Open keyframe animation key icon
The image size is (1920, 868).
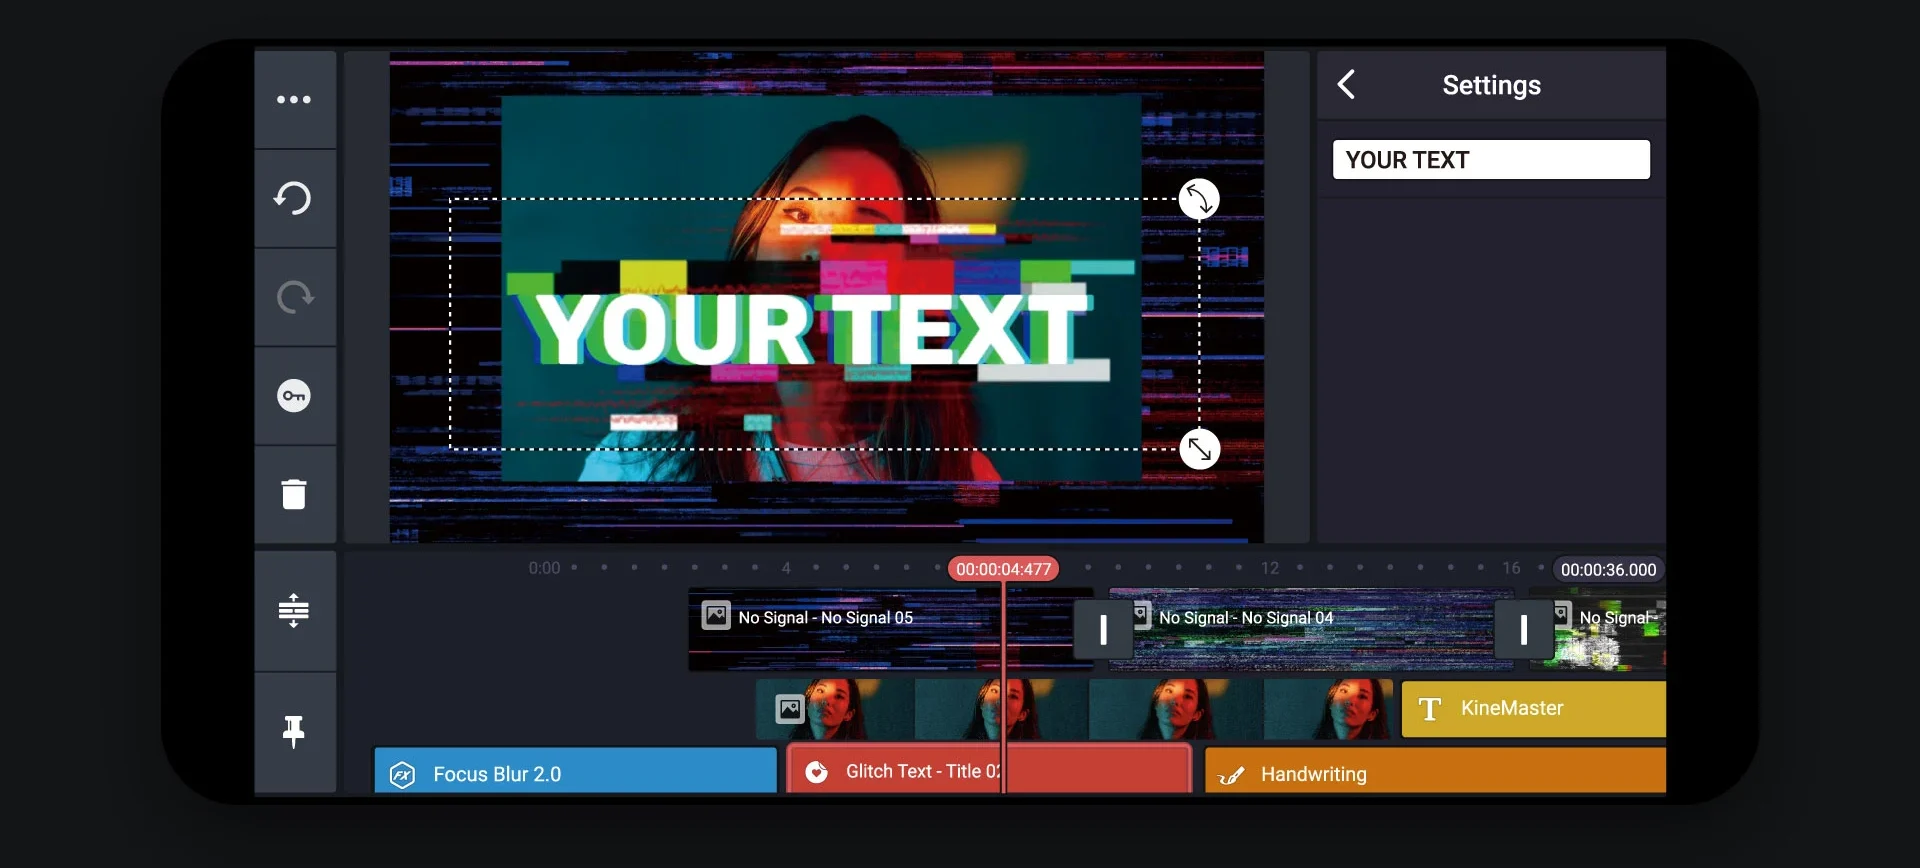tap(294, 396)
